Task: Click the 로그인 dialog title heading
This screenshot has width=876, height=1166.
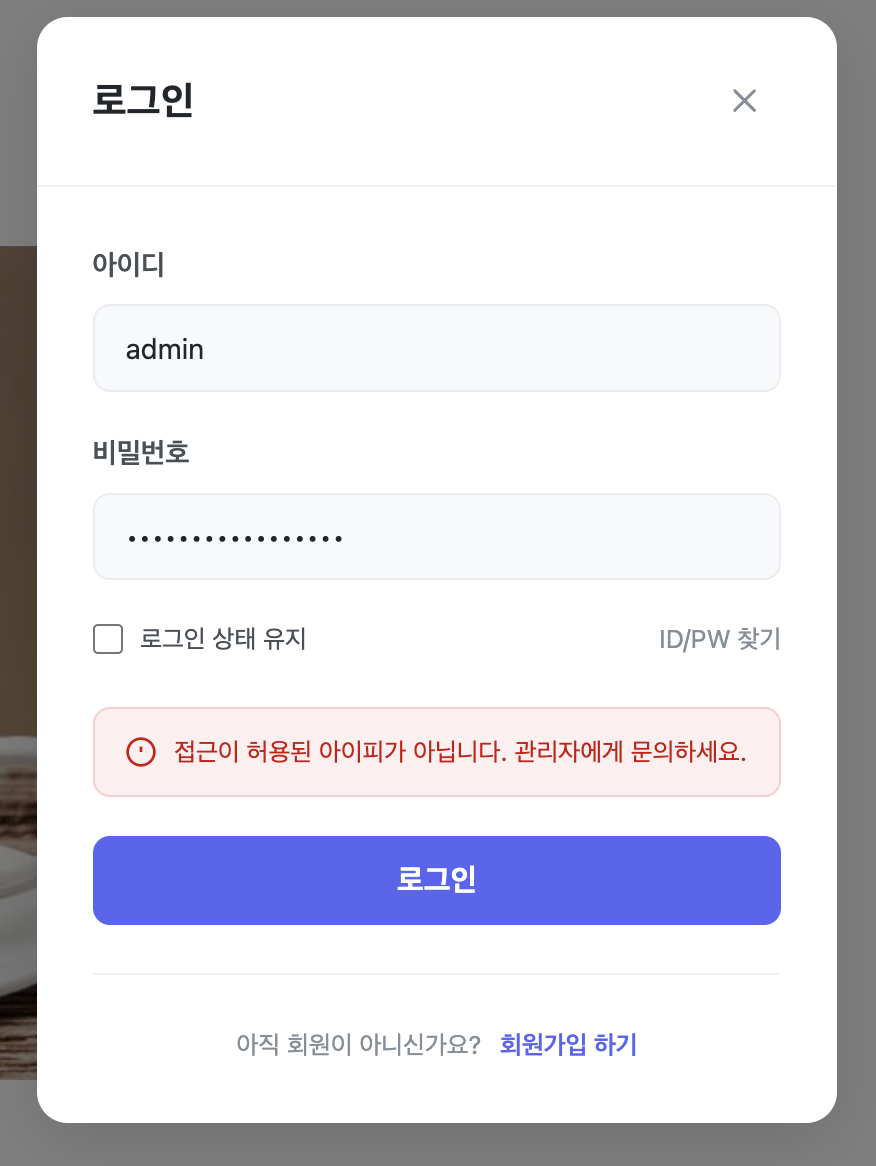Action: tap(143, 101)
